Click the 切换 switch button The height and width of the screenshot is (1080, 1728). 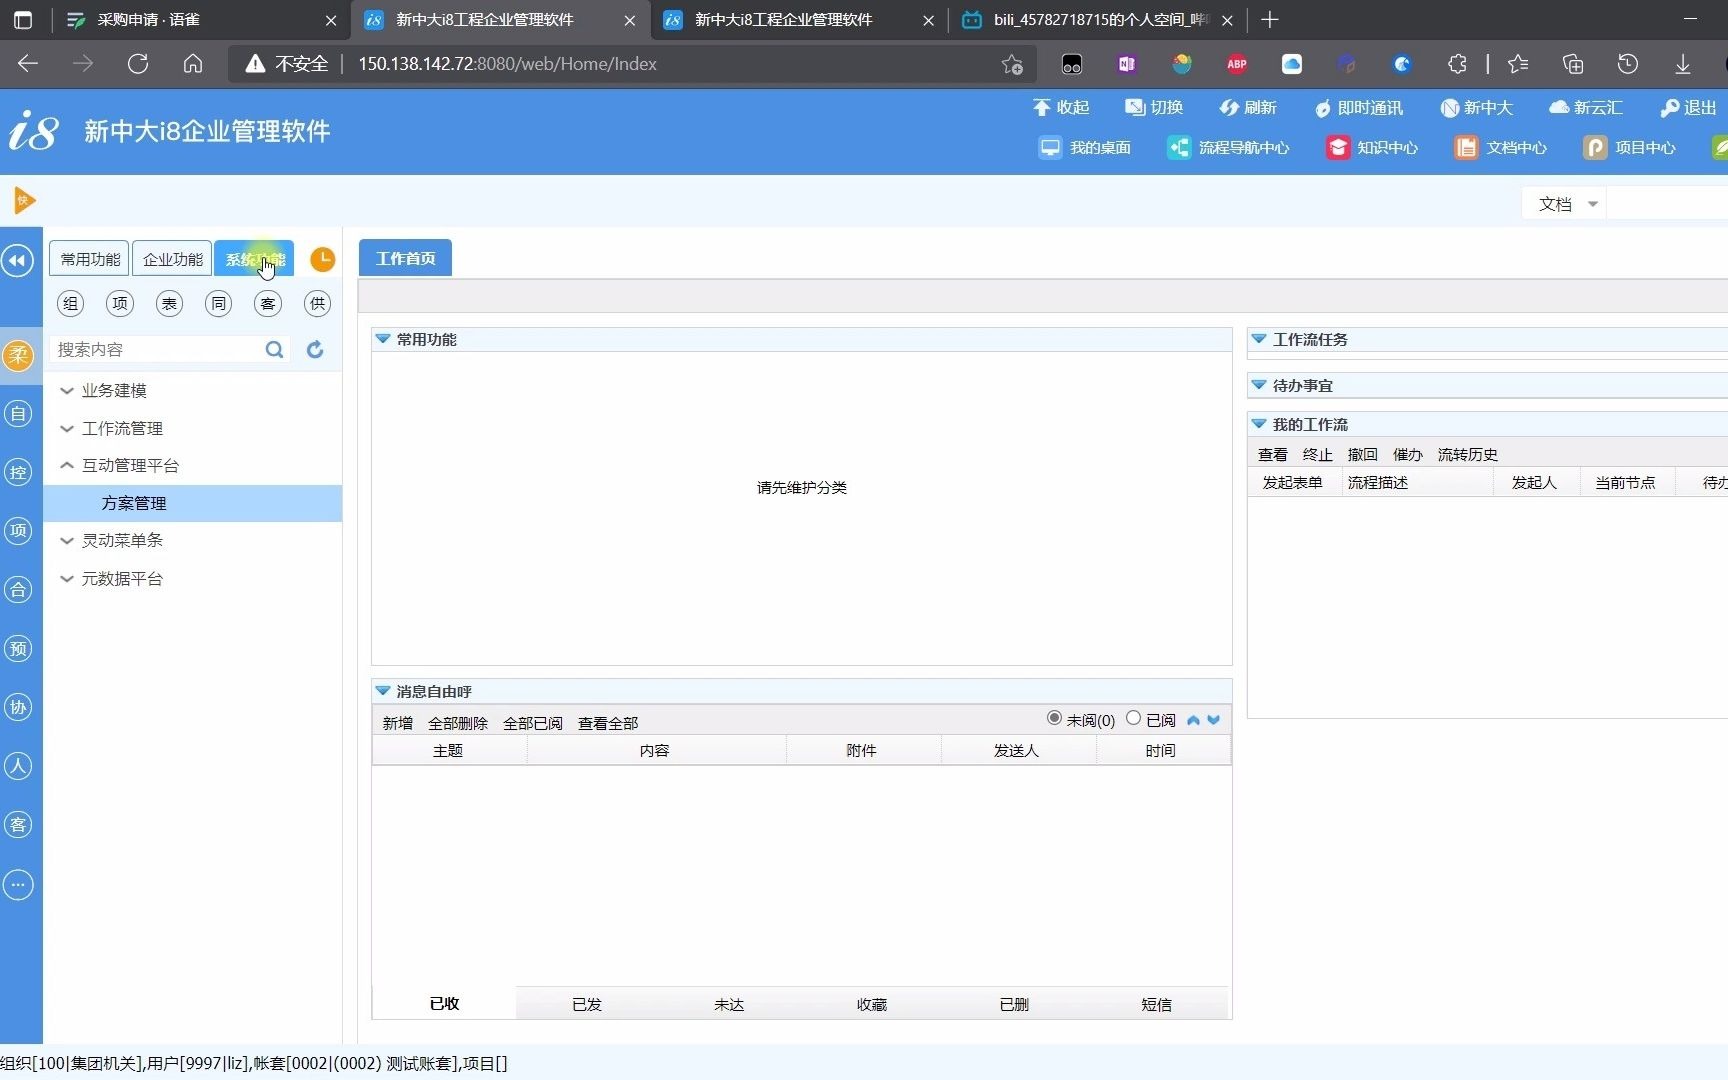pos(1154,107)
